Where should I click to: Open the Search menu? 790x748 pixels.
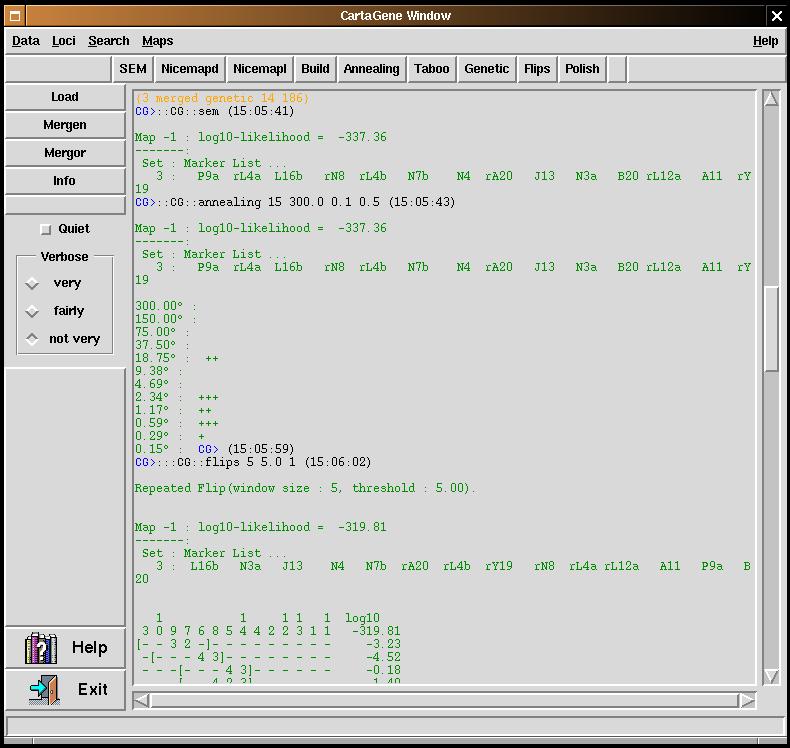coord(109,41)
